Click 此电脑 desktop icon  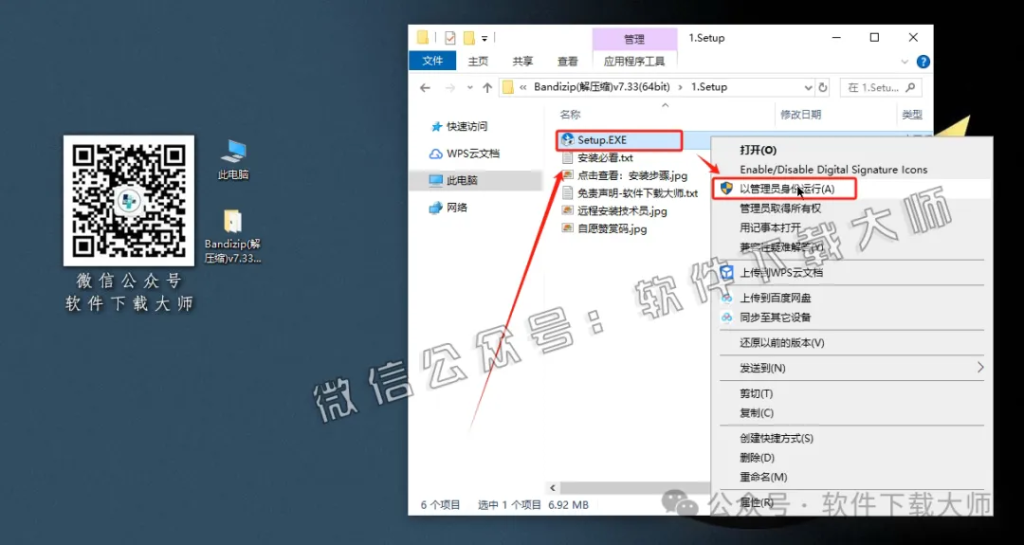(233, 160)
